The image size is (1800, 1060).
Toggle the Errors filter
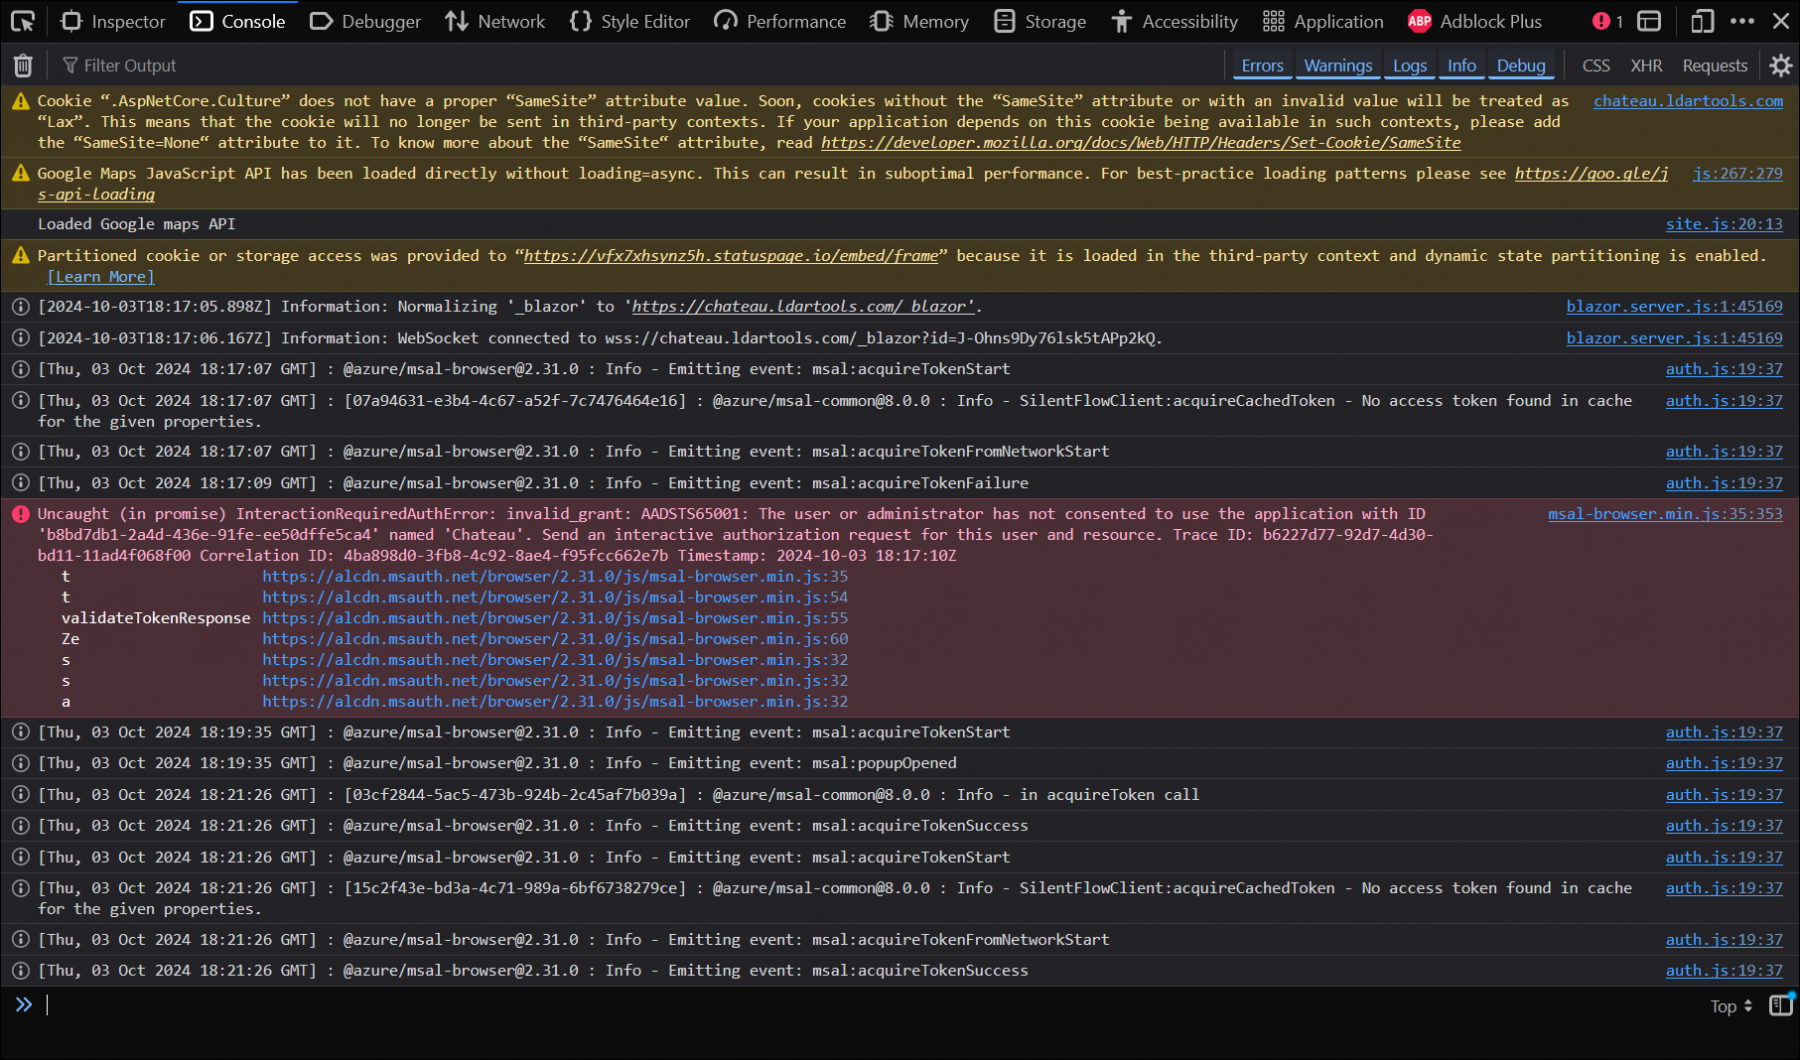click(x=1262, y=66)
